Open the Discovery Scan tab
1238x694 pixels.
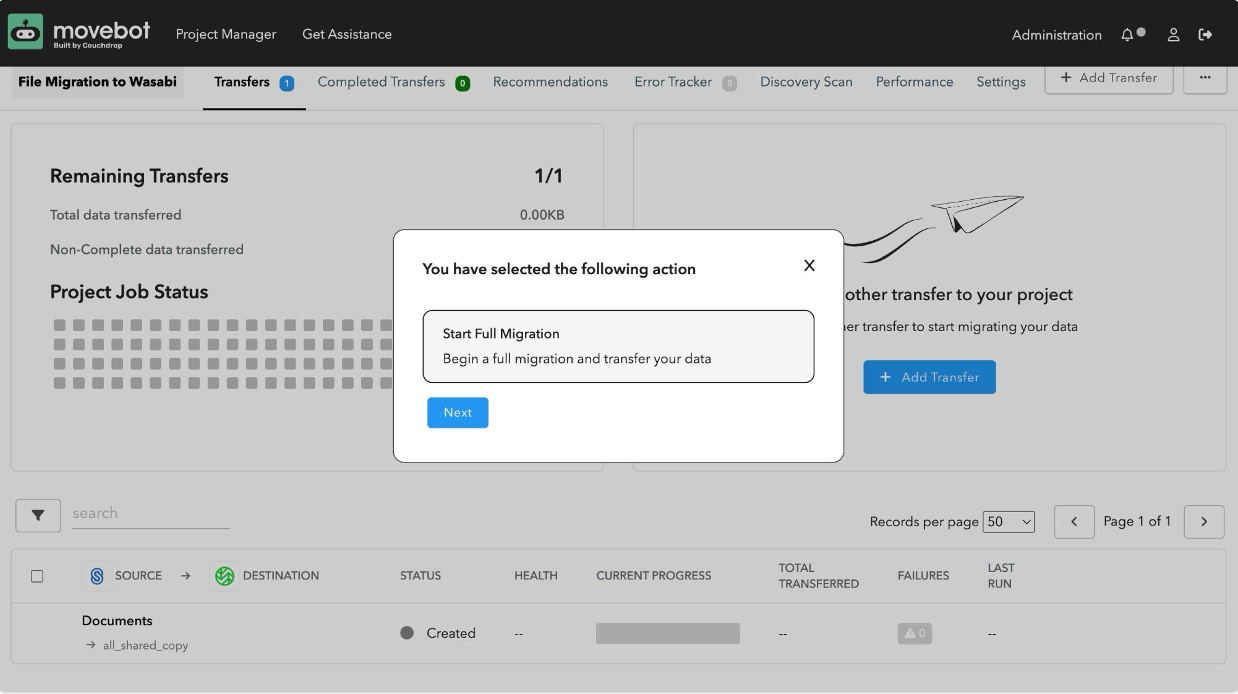point(806,82)
